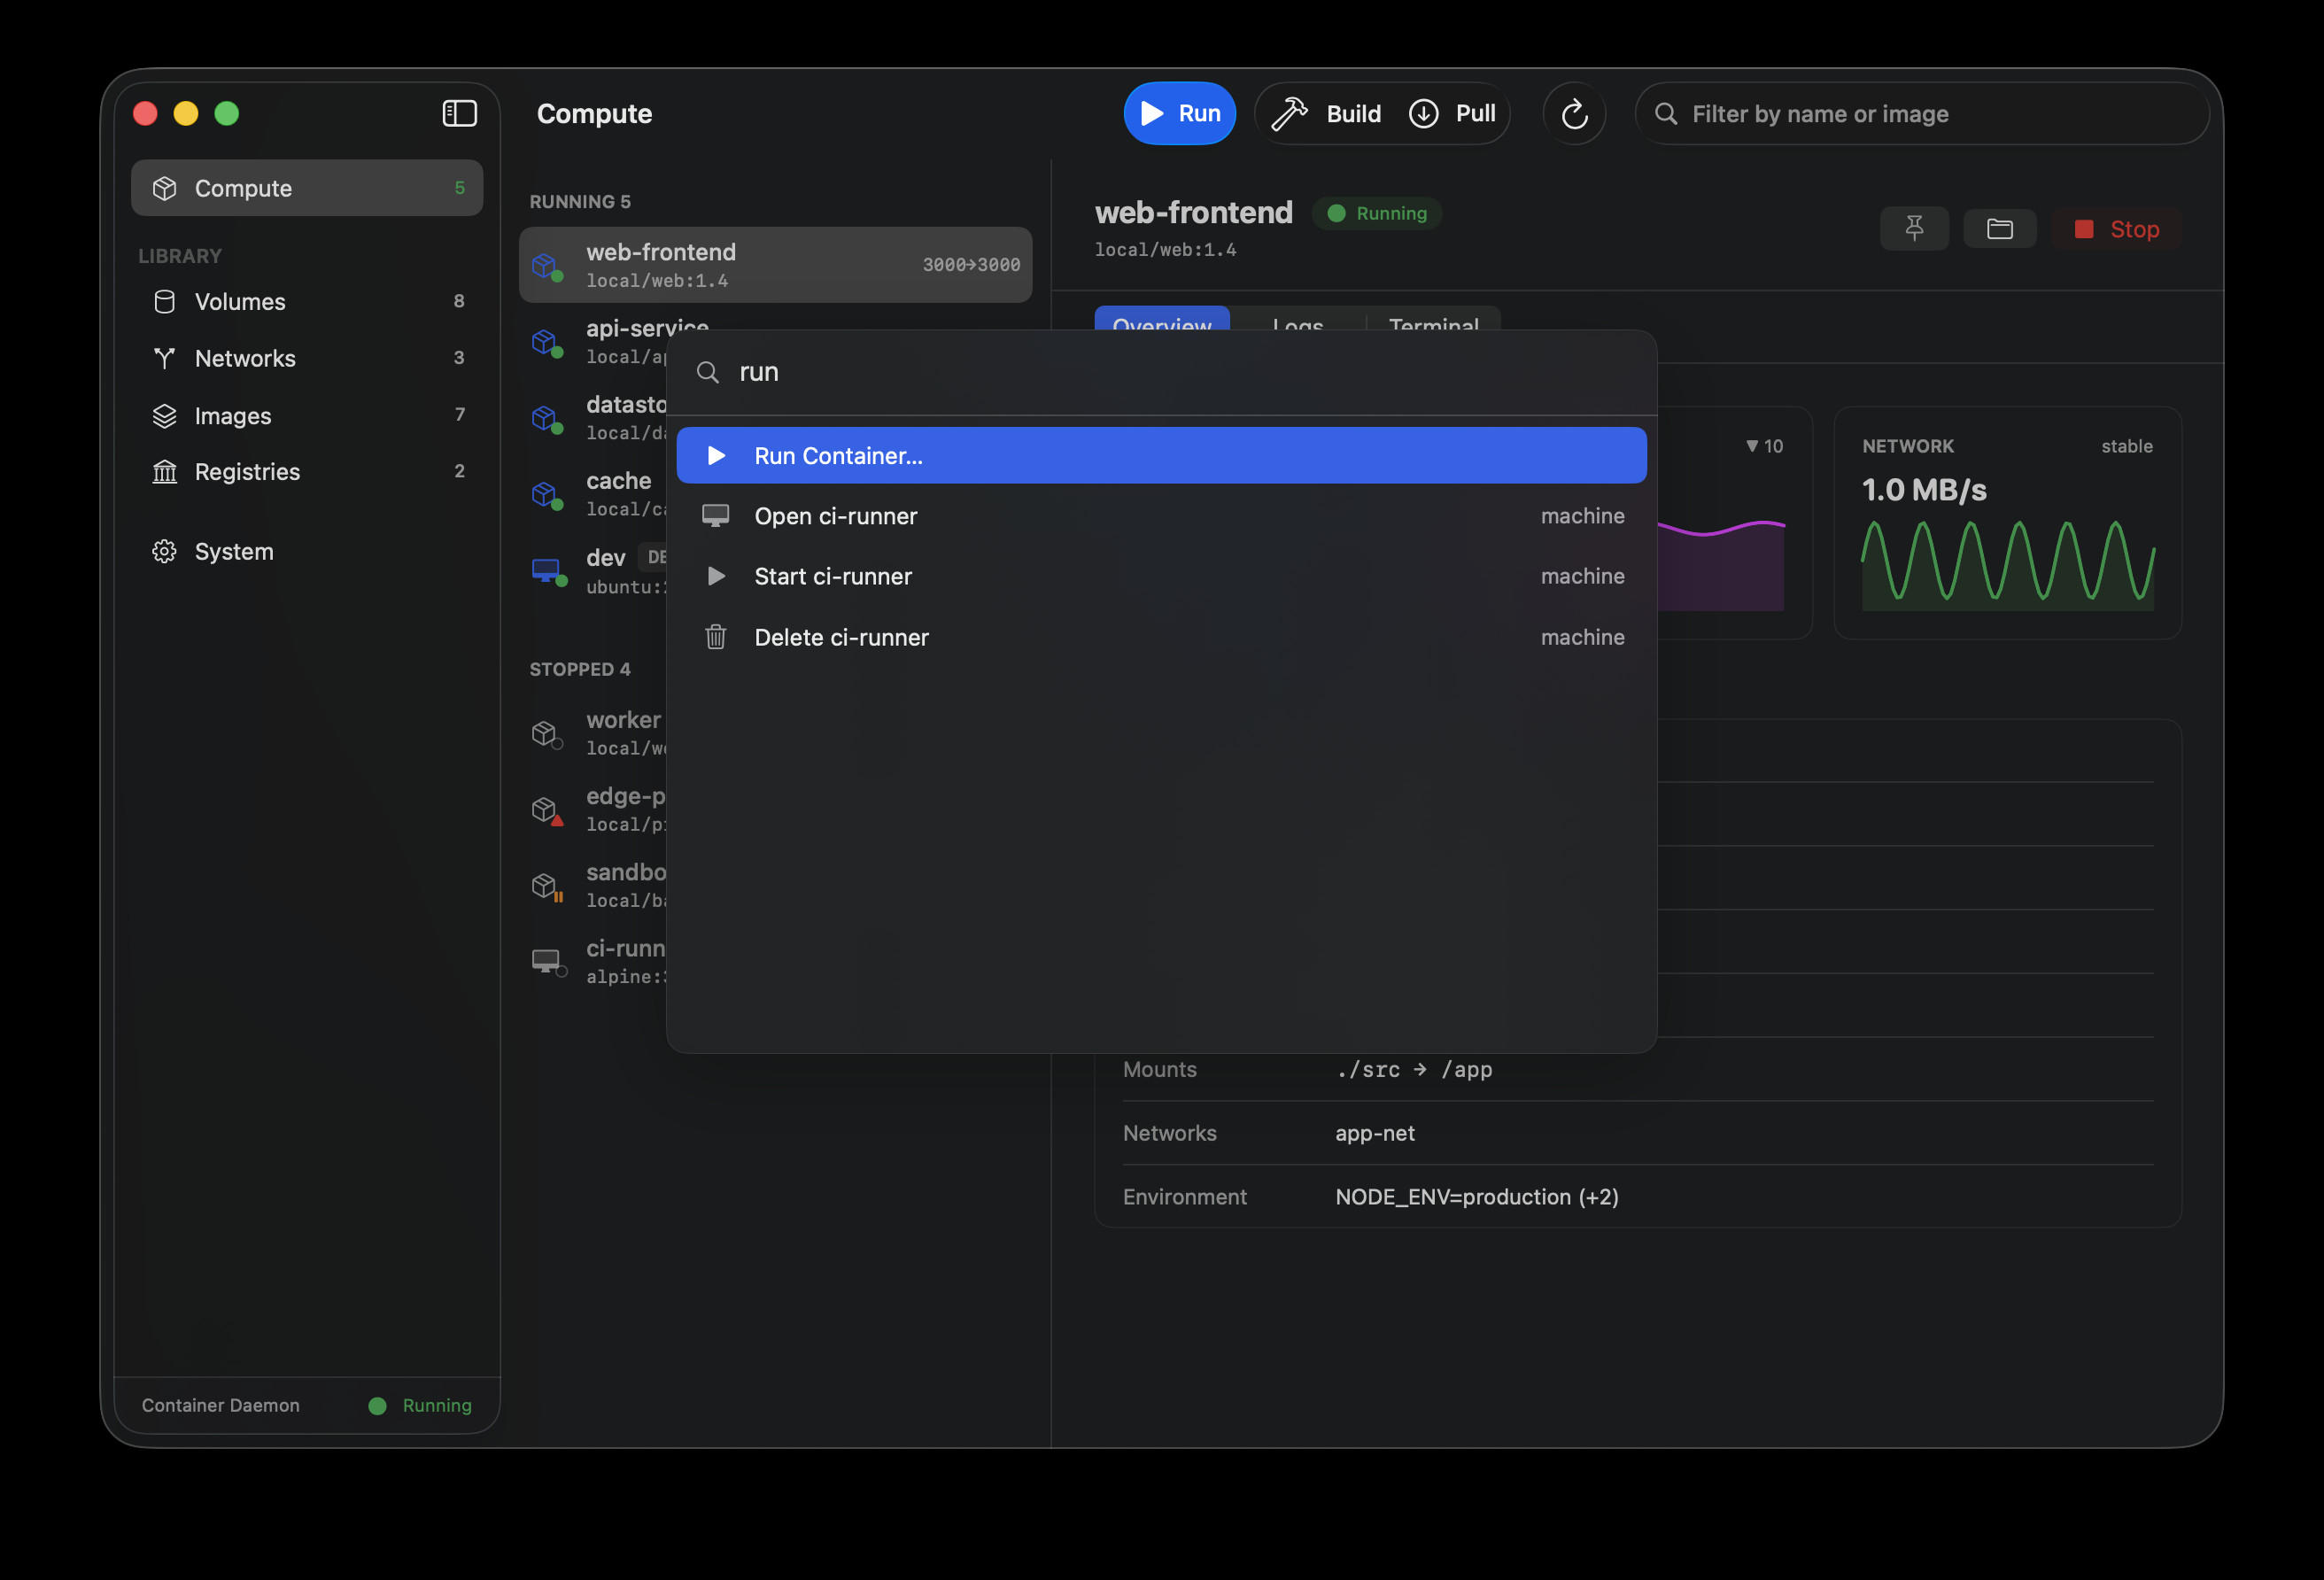Image resolution: width=2324 pixels, height=1580 pixels.
Task: Click the 3000→3000 port mapping text
Action: click(x=971, y=265)
